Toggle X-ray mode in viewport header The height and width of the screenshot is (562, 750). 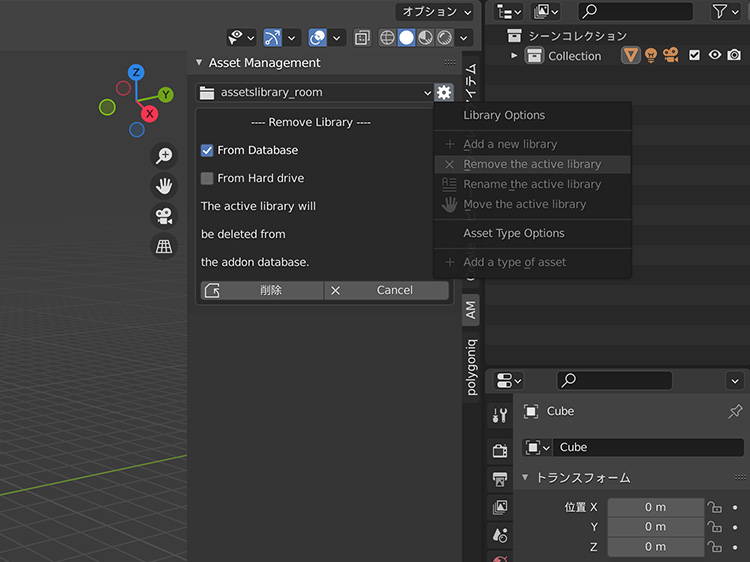coord(362,38)
